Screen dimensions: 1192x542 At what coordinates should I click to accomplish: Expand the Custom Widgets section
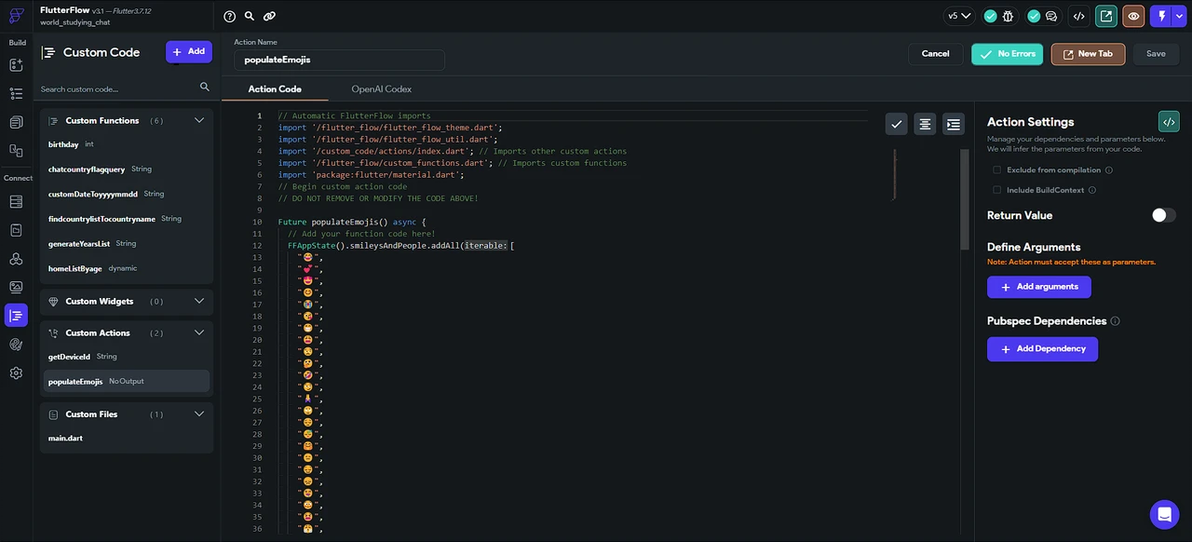point(199,301)
